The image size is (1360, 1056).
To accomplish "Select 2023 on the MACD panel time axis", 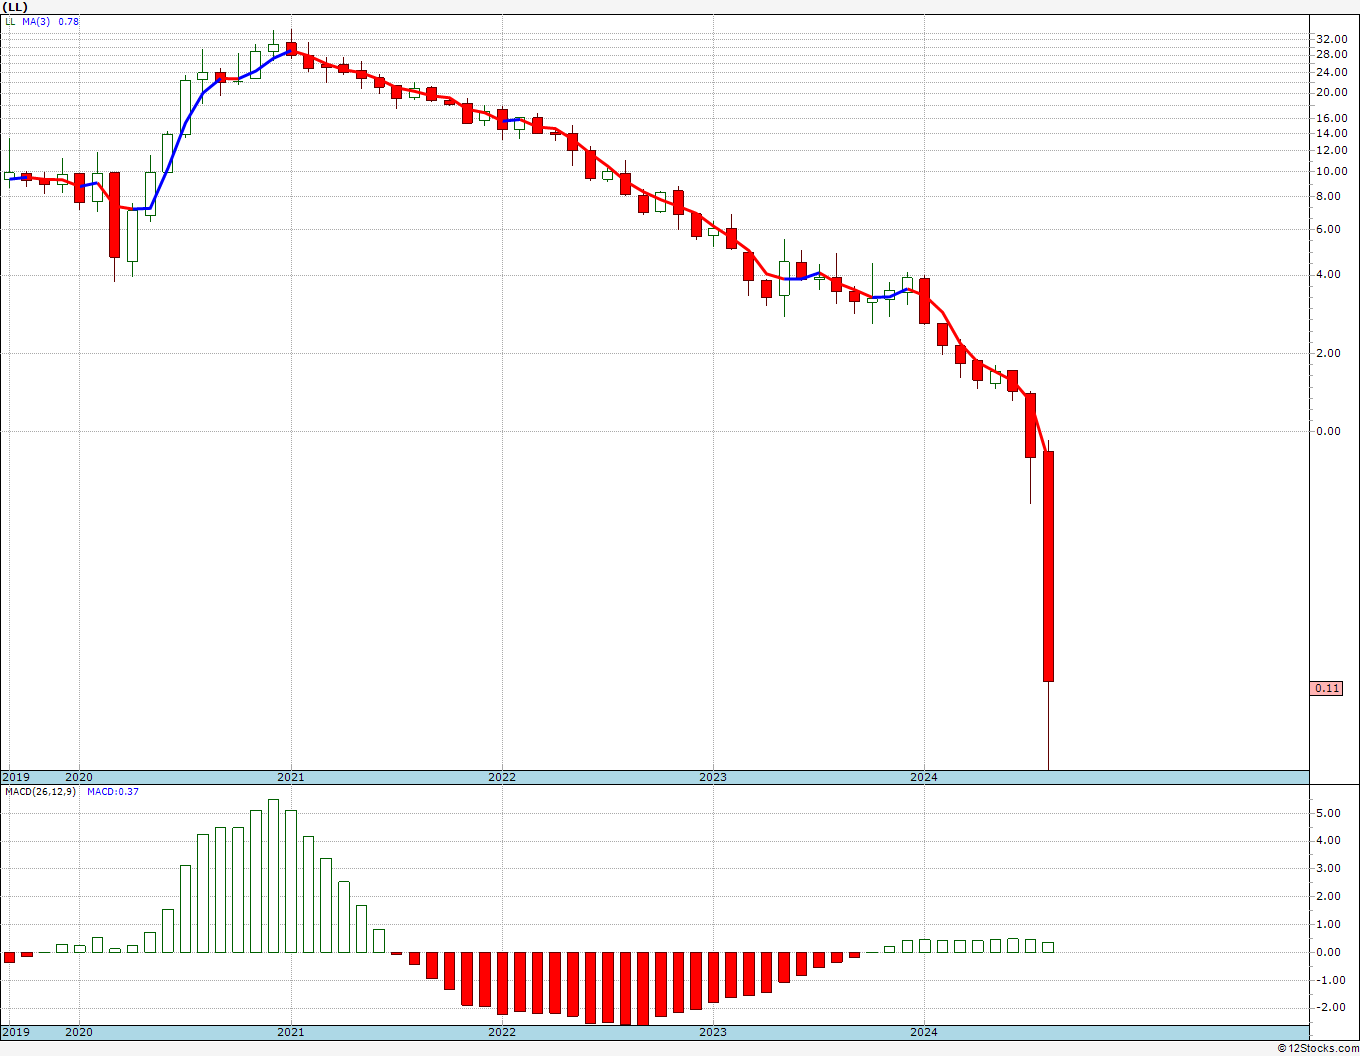I will point(713,1032).
